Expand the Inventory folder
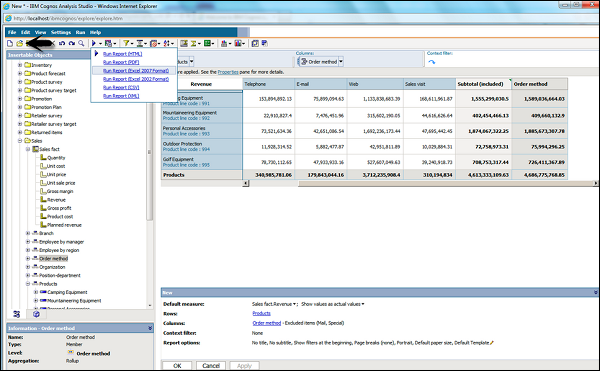 pyautogui.click(x=20, y=65)
